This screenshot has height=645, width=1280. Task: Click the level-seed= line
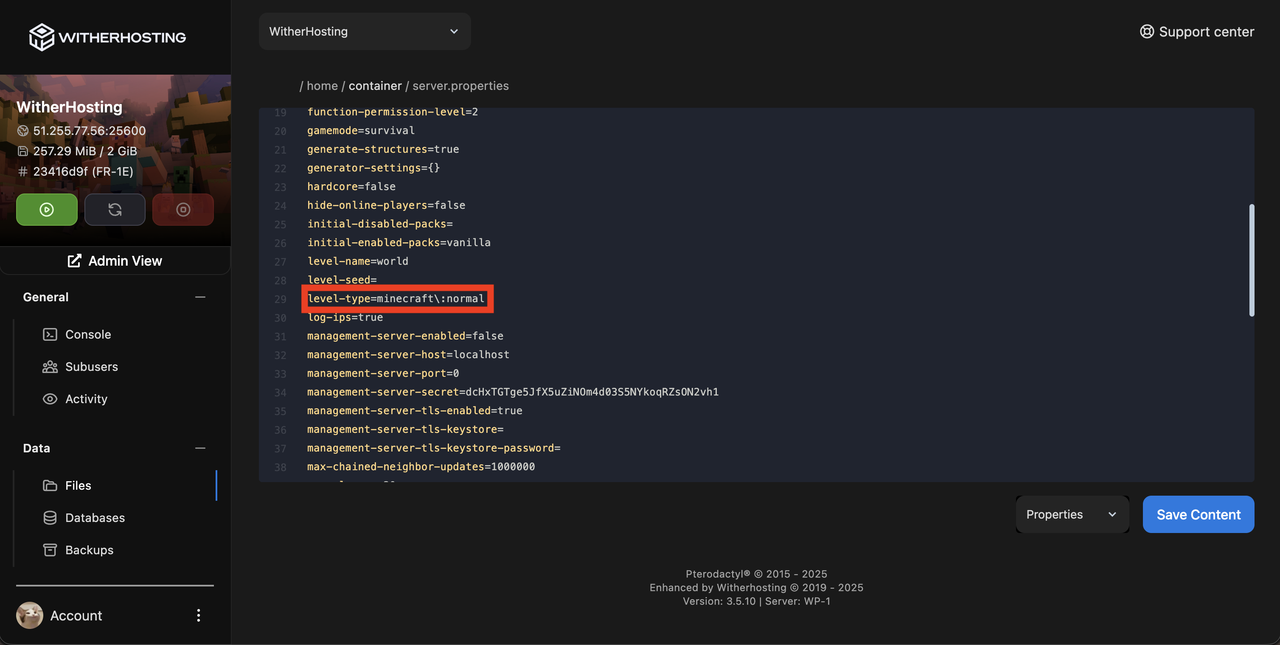tap(342, 280)
